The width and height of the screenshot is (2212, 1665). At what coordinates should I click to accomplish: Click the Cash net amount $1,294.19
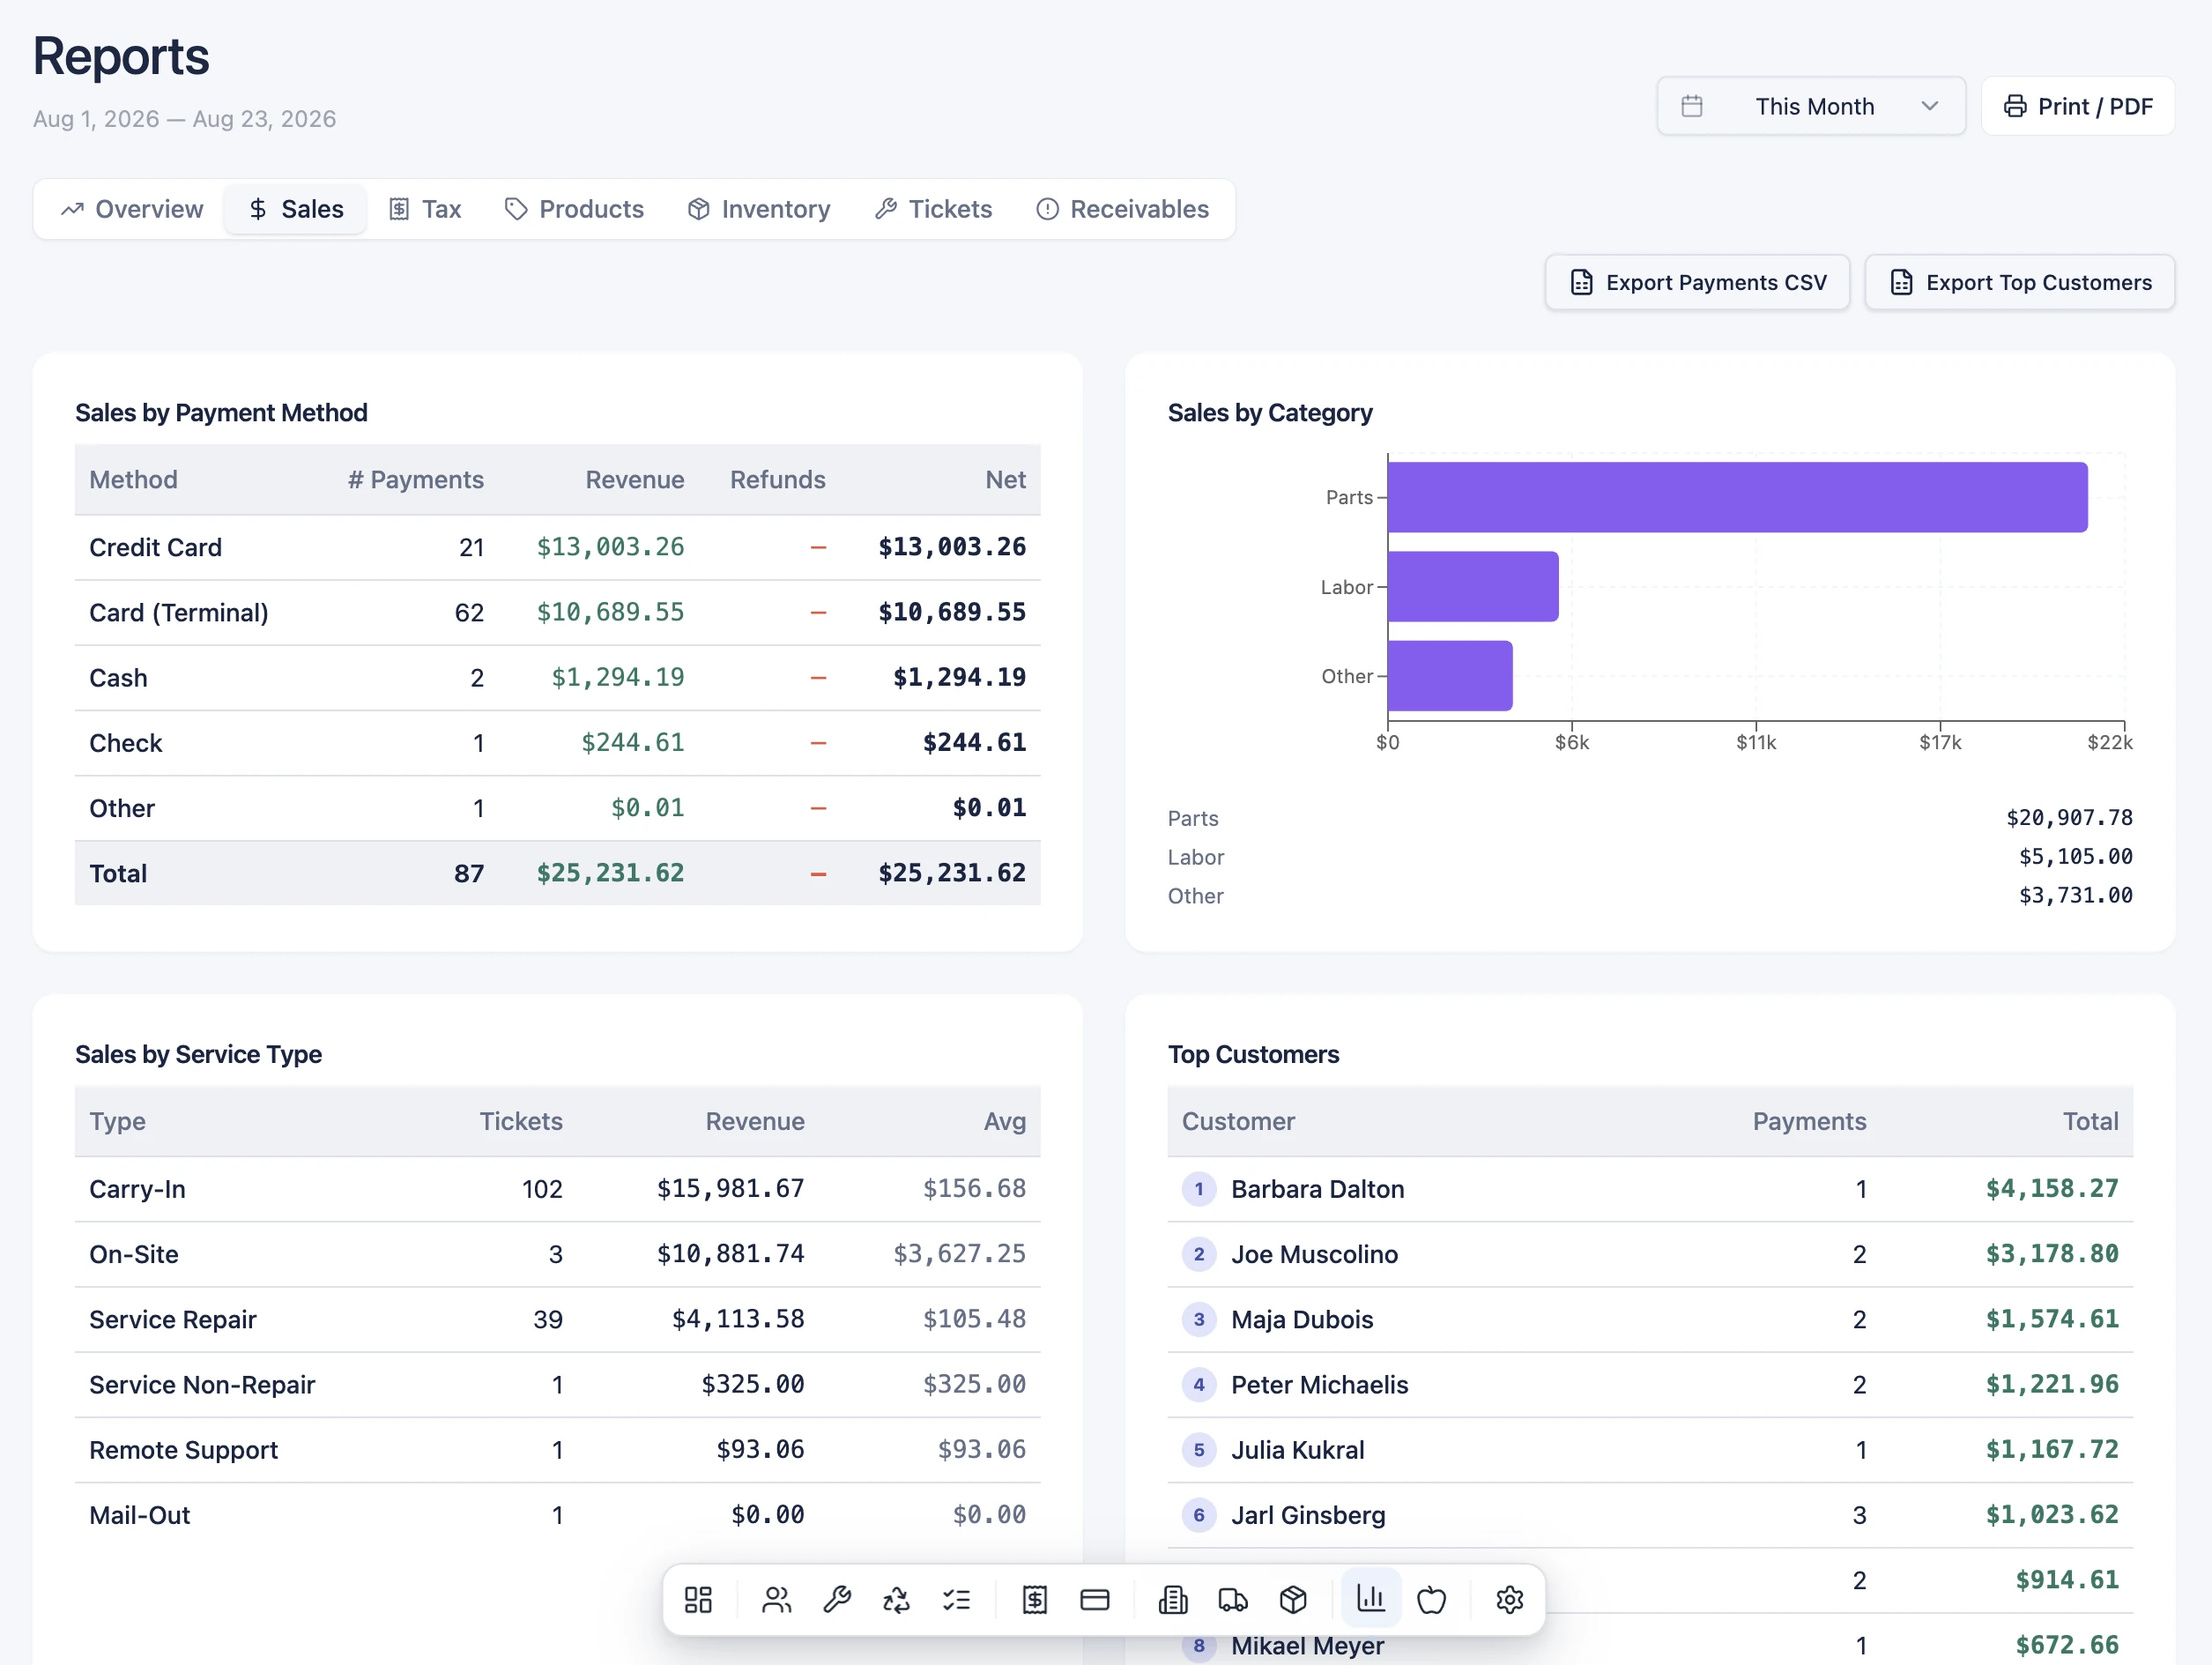pyautogui.click(x=959, y=677)
